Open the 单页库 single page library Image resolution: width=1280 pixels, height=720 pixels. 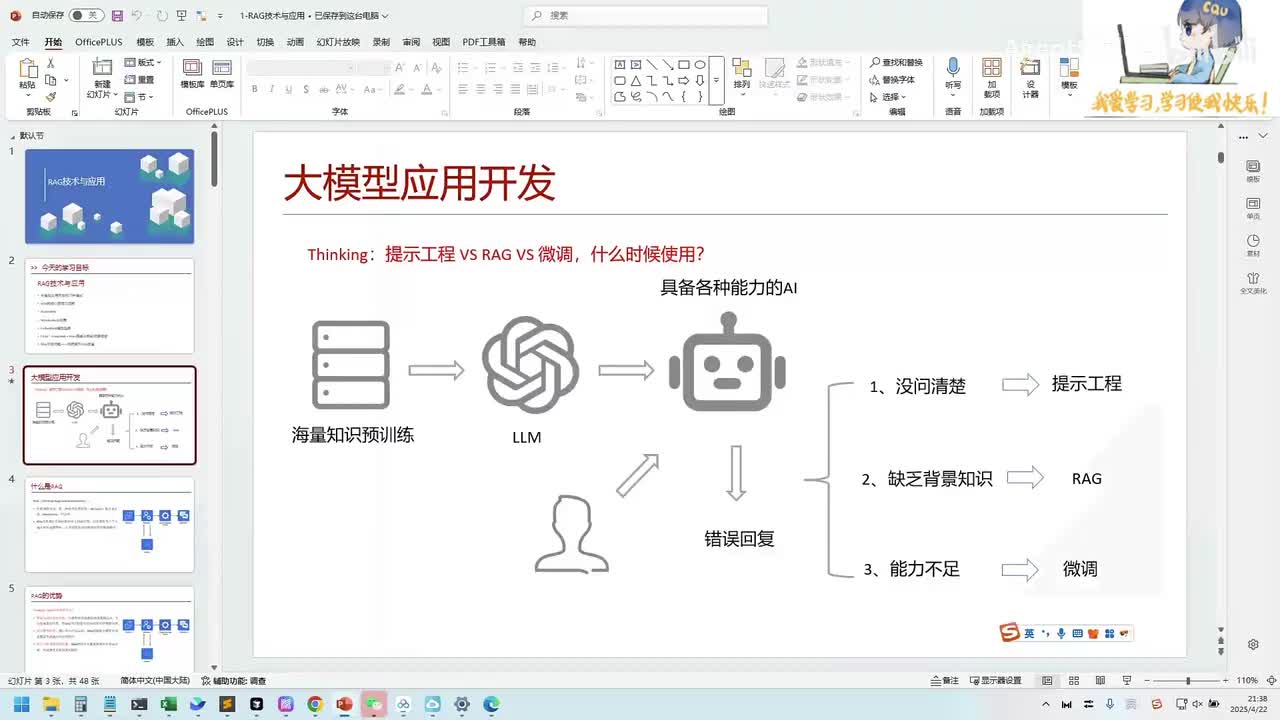[x=222, y=73]
